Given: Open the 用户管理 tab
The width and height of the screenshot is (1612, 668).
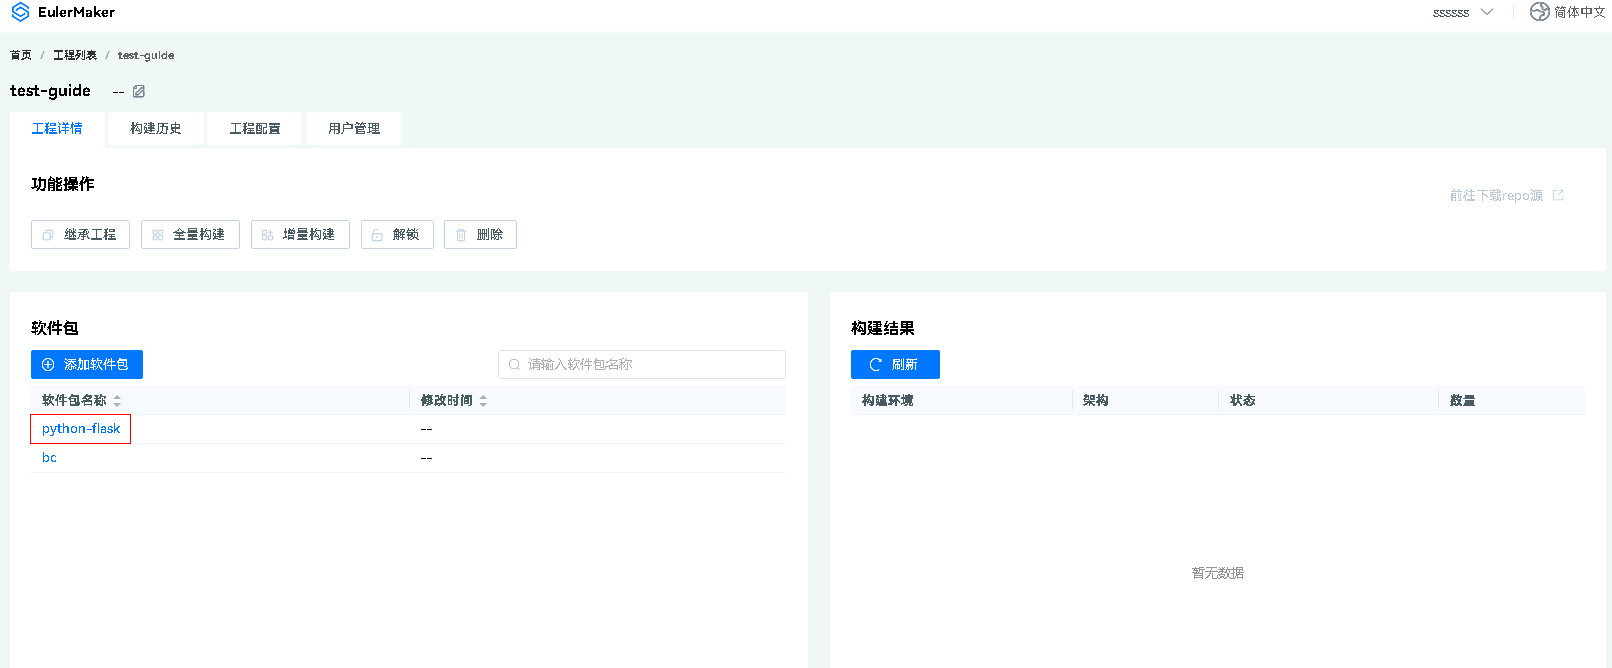Looking at the screenshot, I should pyautogui.click(x=354, y=129).
